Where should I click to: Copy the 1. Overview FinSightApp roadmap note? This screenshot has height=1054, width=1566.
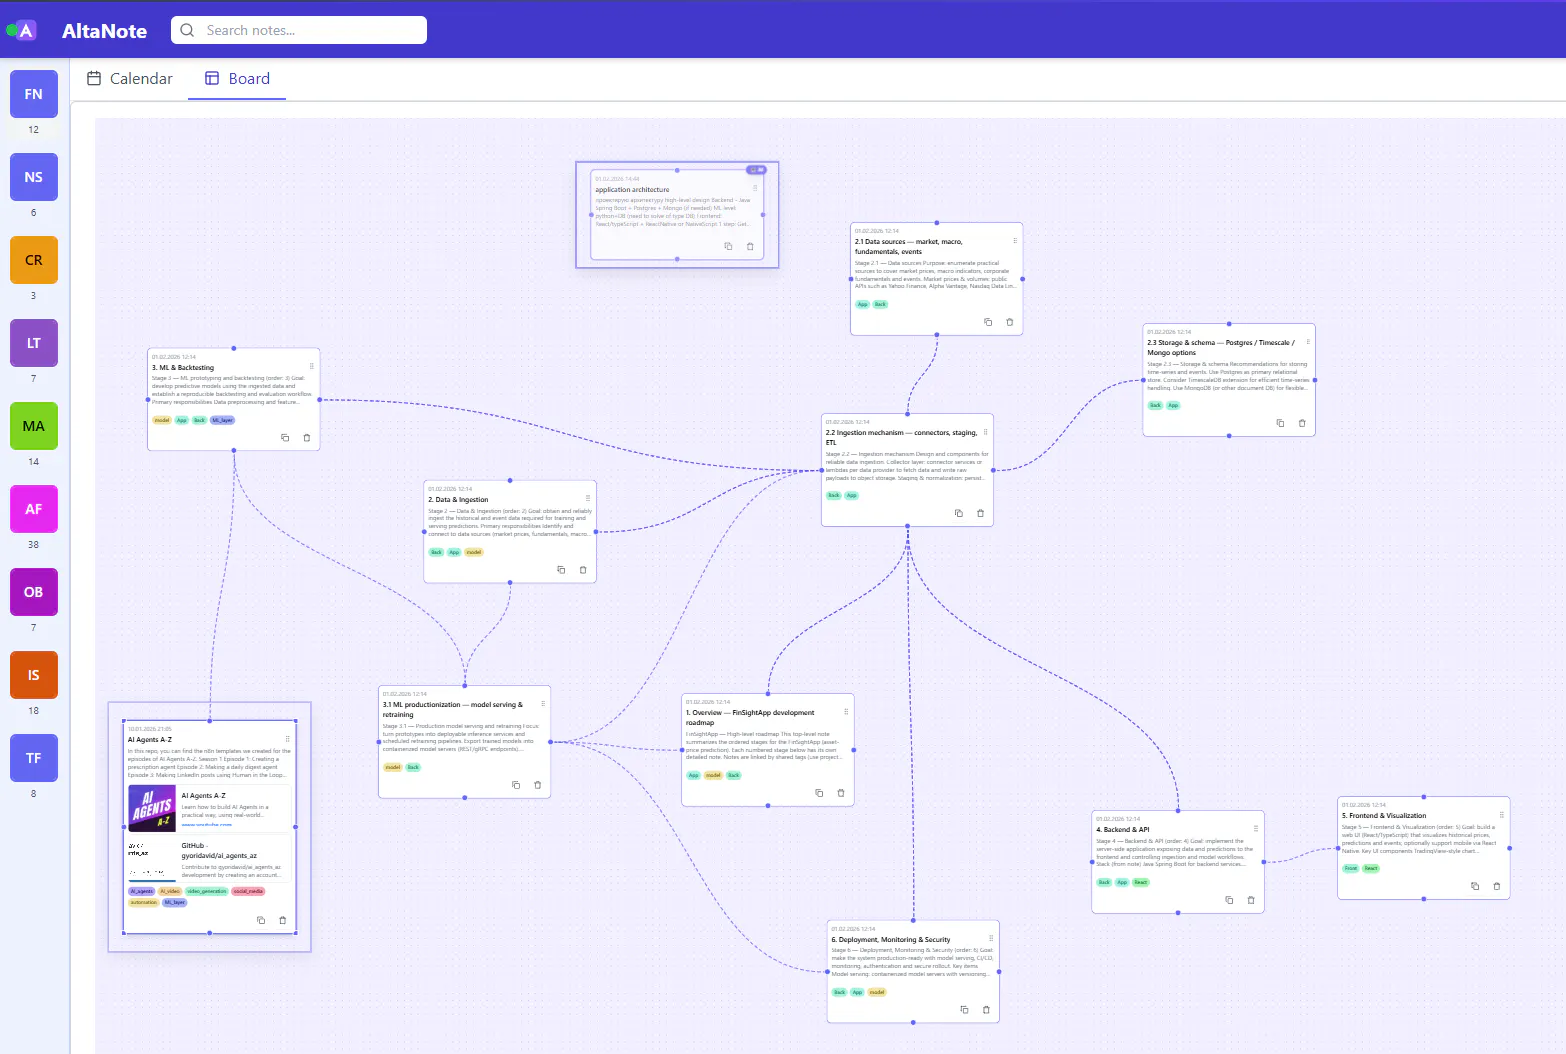(819, 793)
